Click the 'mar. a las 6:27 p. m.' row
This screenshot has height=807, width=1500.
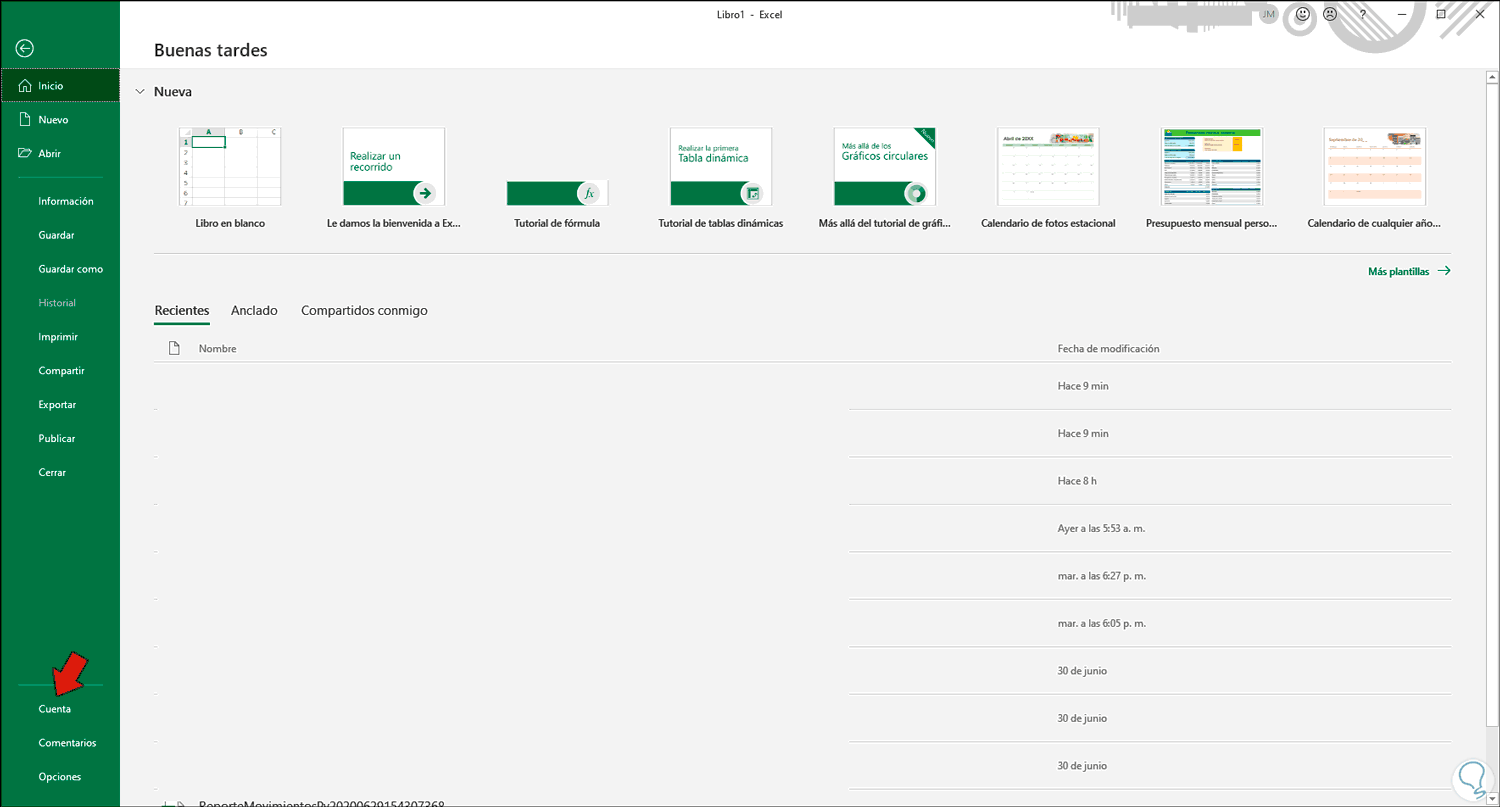tap(802, 576)
